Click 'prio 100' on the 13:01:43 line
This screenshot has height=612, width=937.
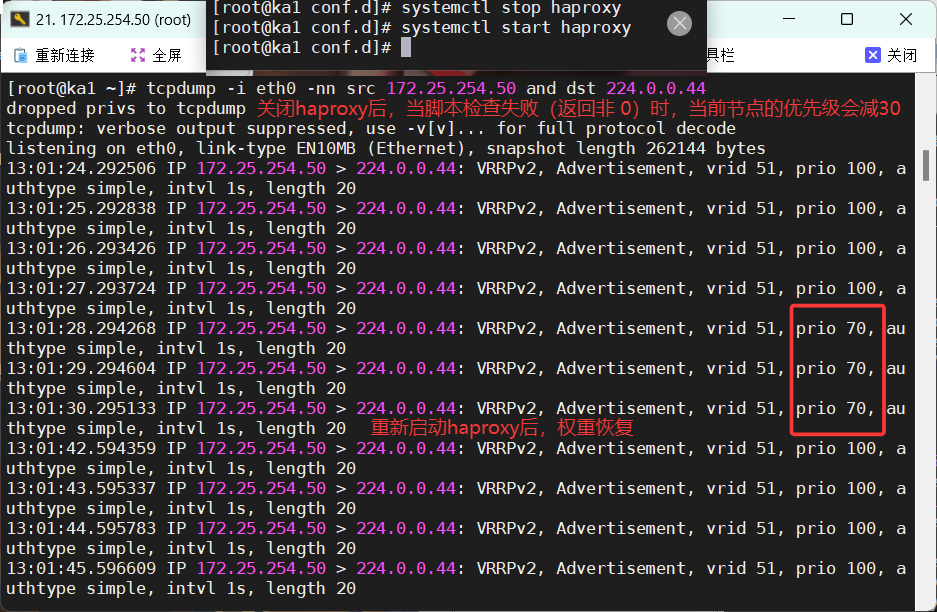836,489
